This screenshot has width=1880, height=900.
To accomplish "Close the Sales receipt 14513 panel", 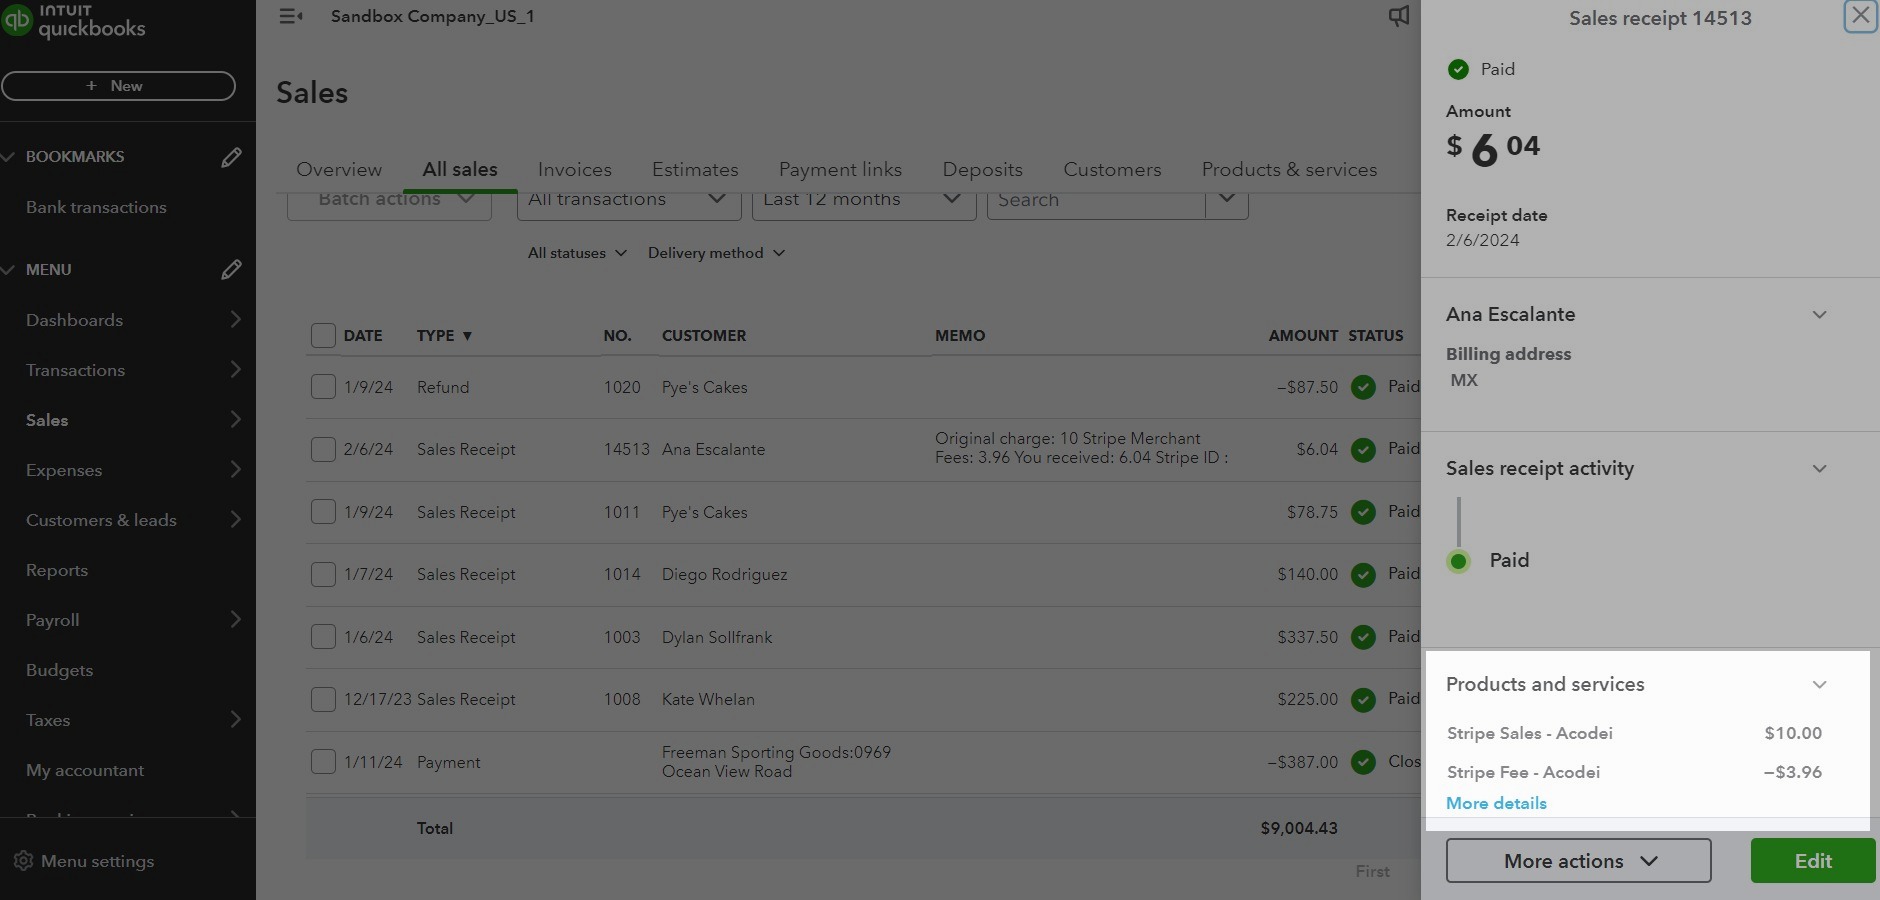I will click(1860, 16).
